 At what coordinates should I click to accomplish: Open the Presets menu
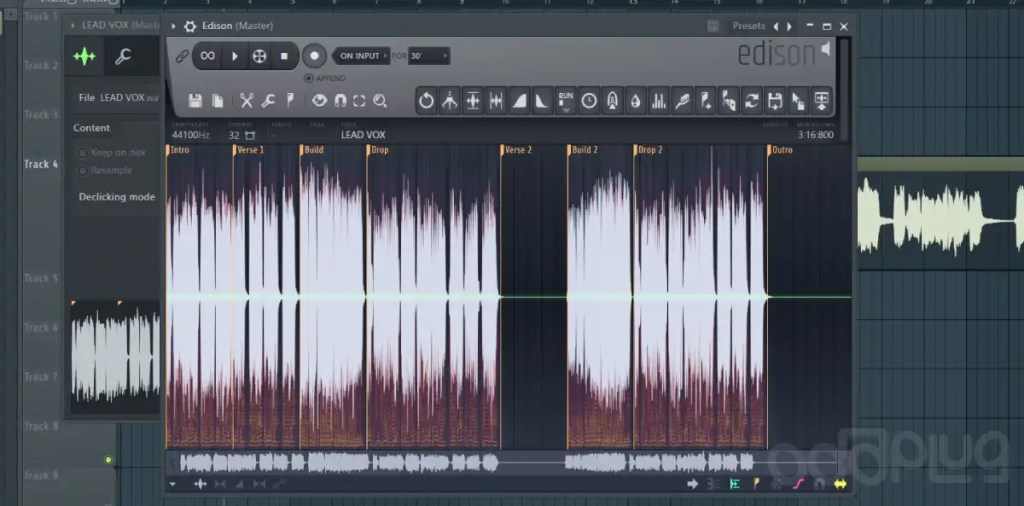[x=748, y=26]
